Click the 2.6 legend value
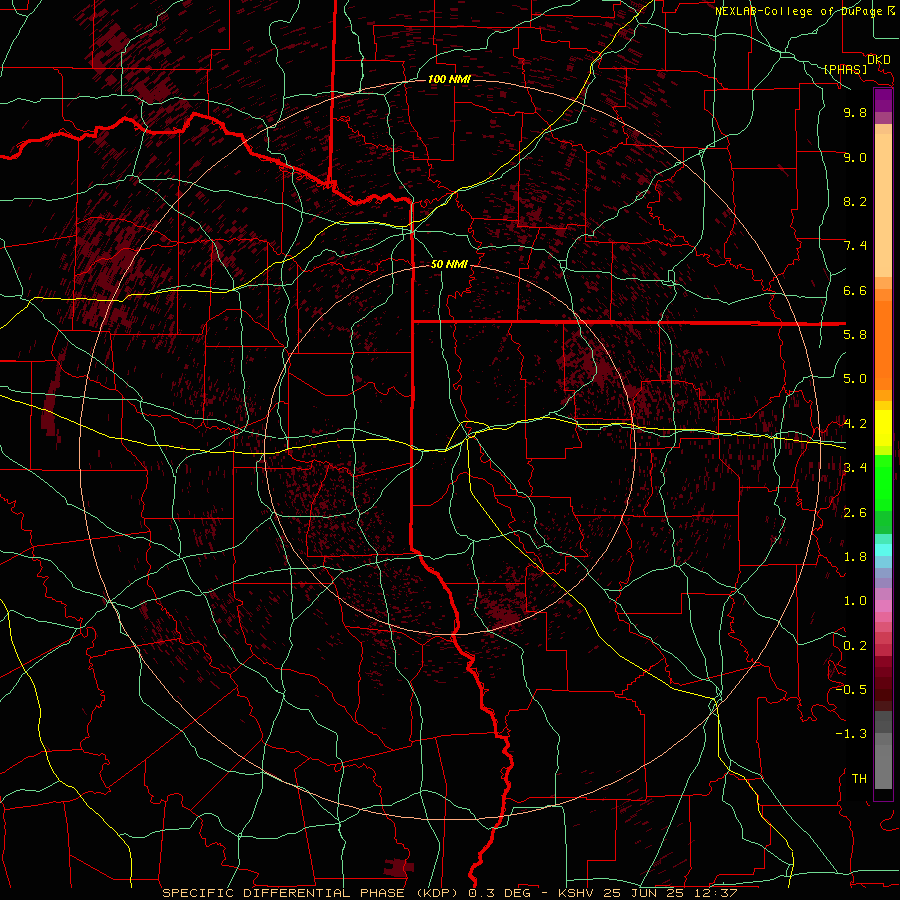Viewport: 900px width, 900px height. coord(855,513)
